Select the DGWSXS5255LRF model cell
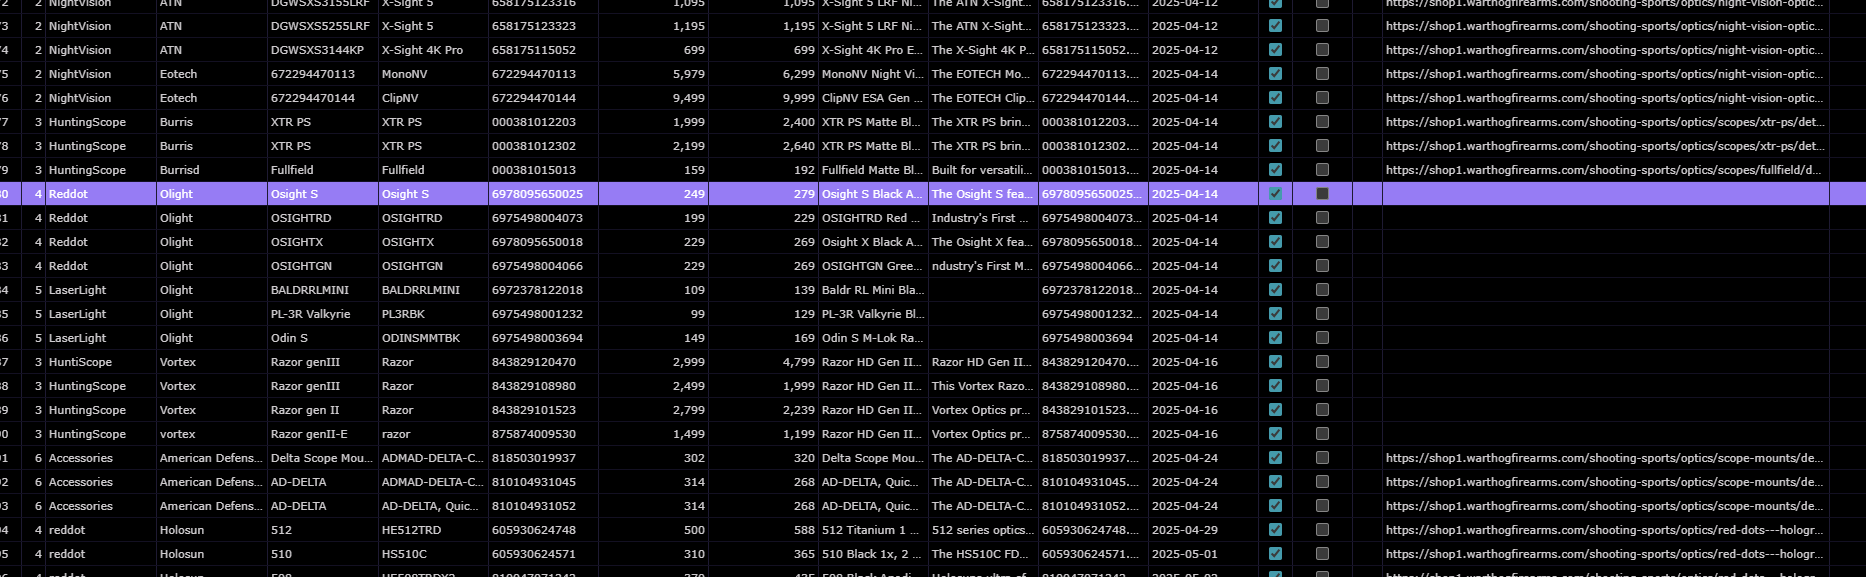This screenshot has height=577, width=1866. tap(322, 26)
